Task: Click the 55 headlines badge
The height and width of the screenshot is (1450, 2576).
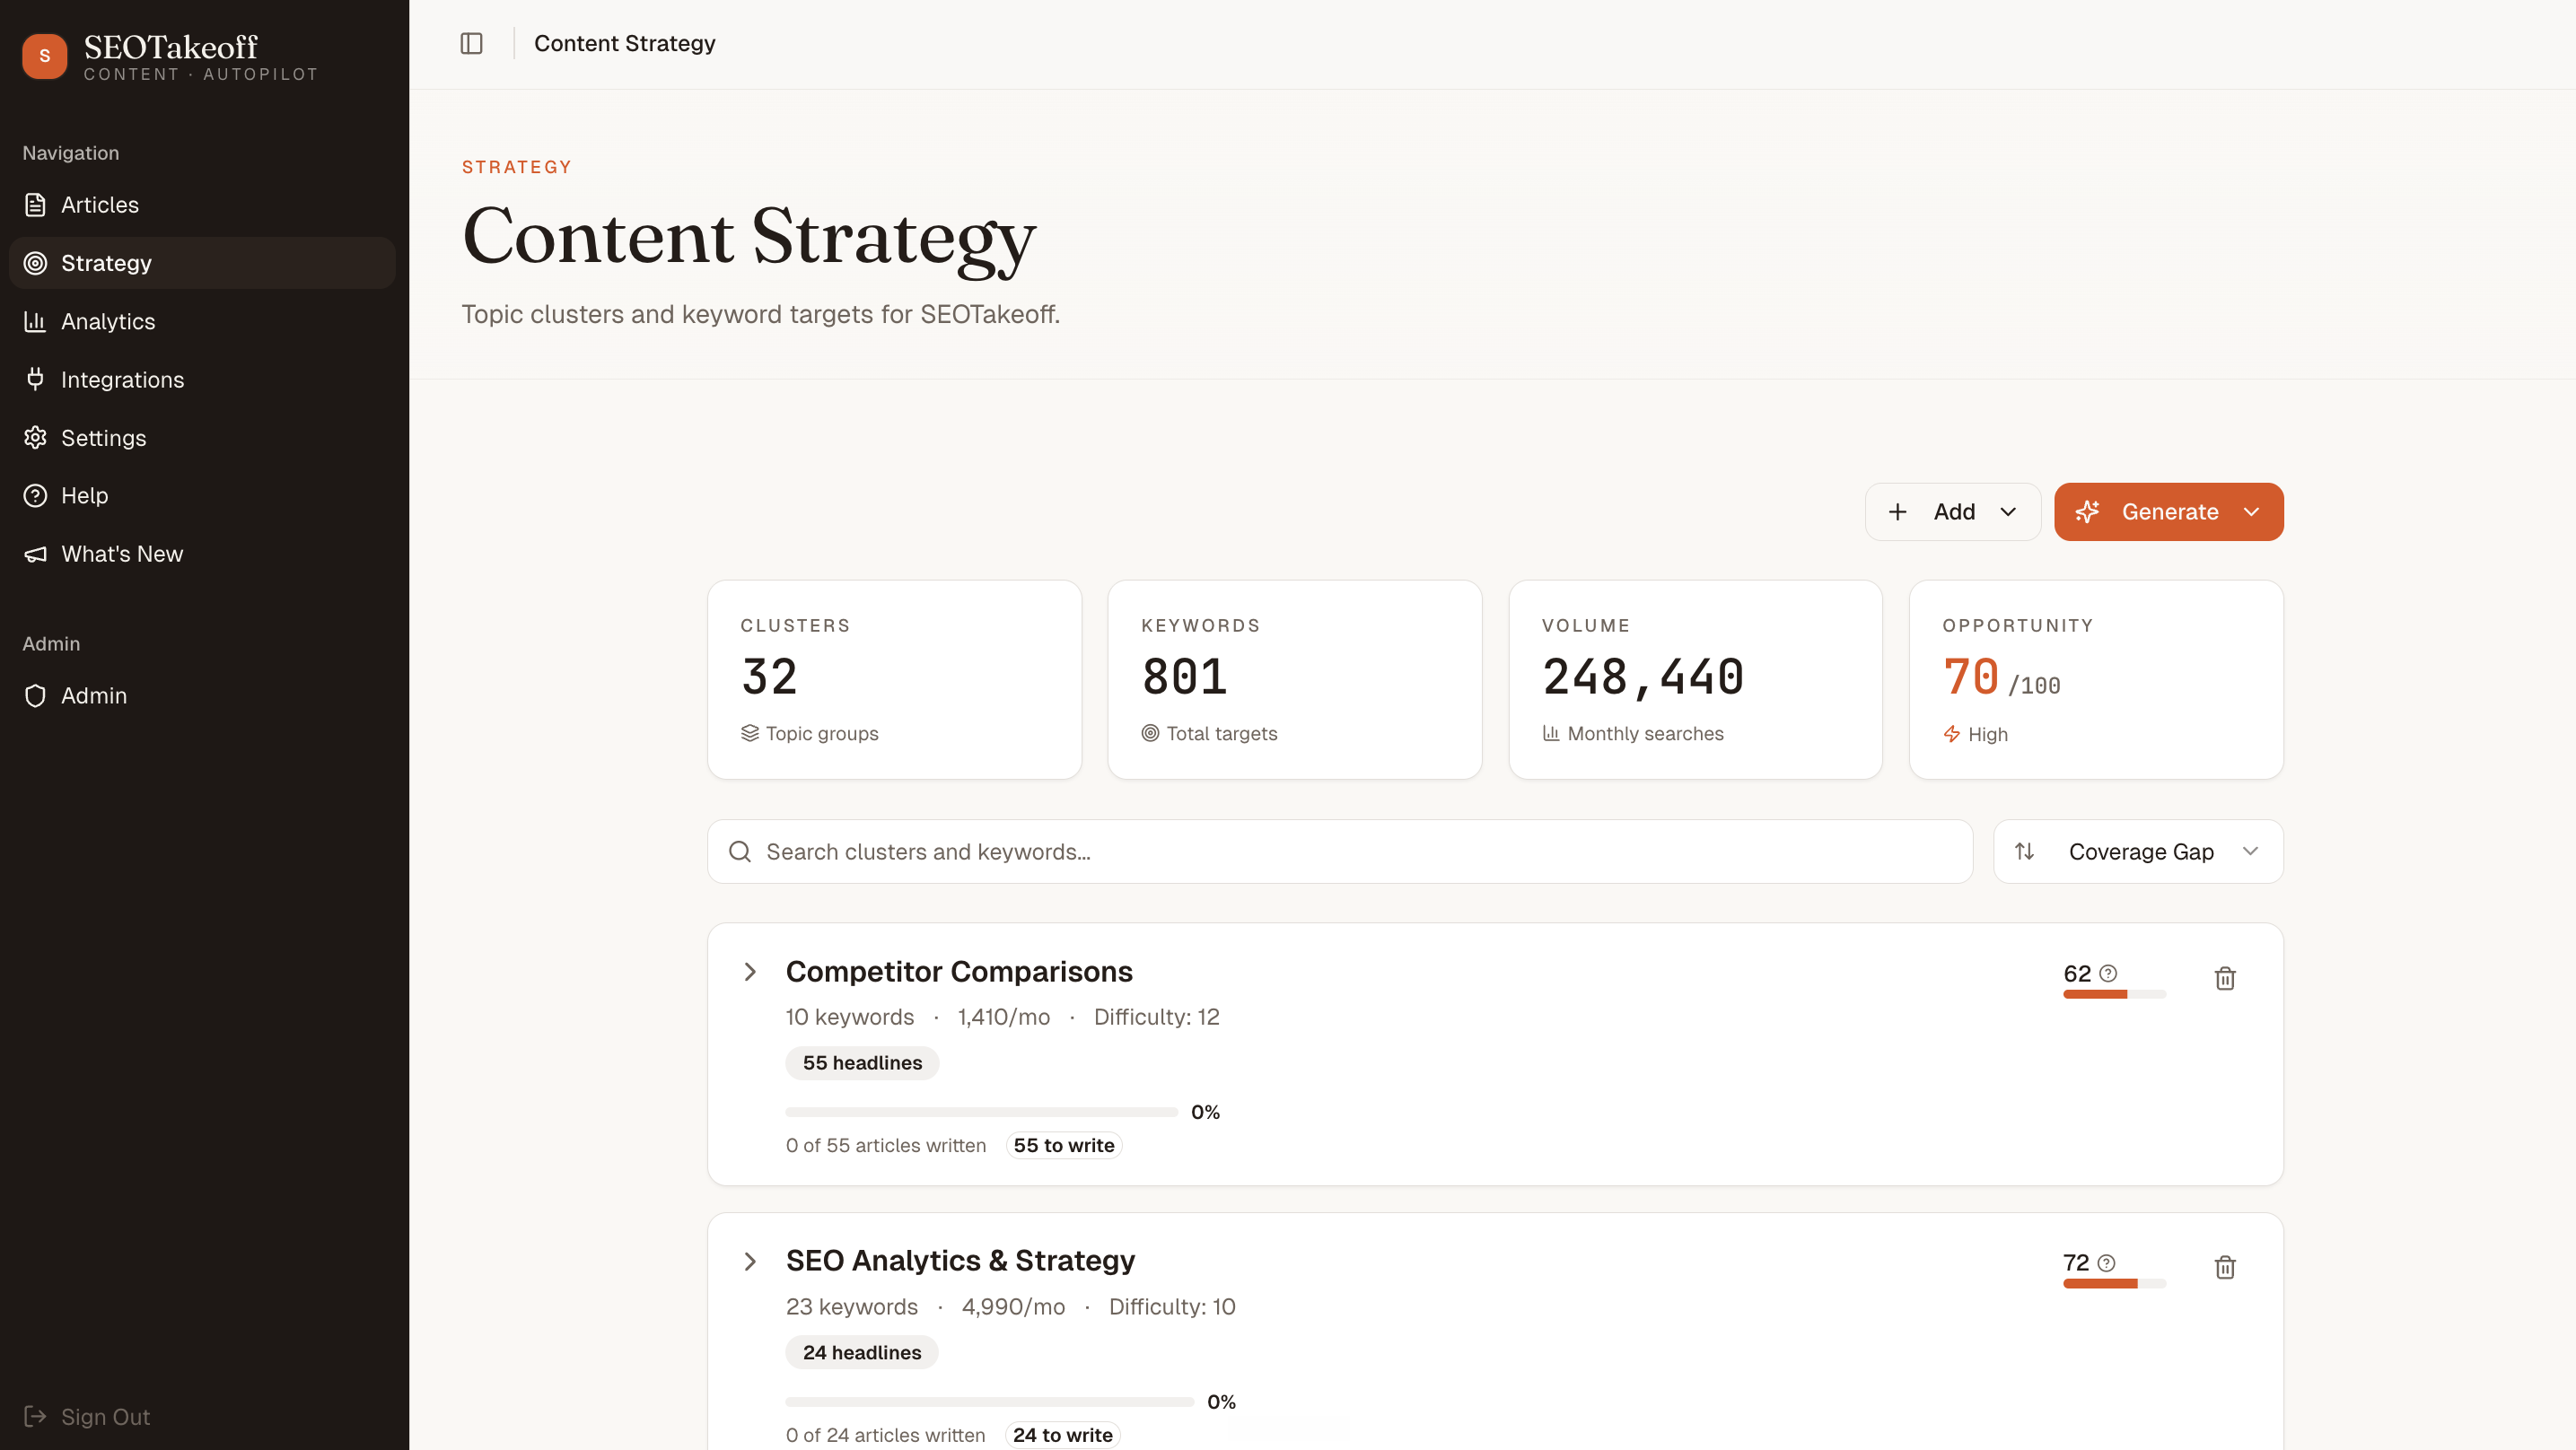Action: click(862, 1063)
